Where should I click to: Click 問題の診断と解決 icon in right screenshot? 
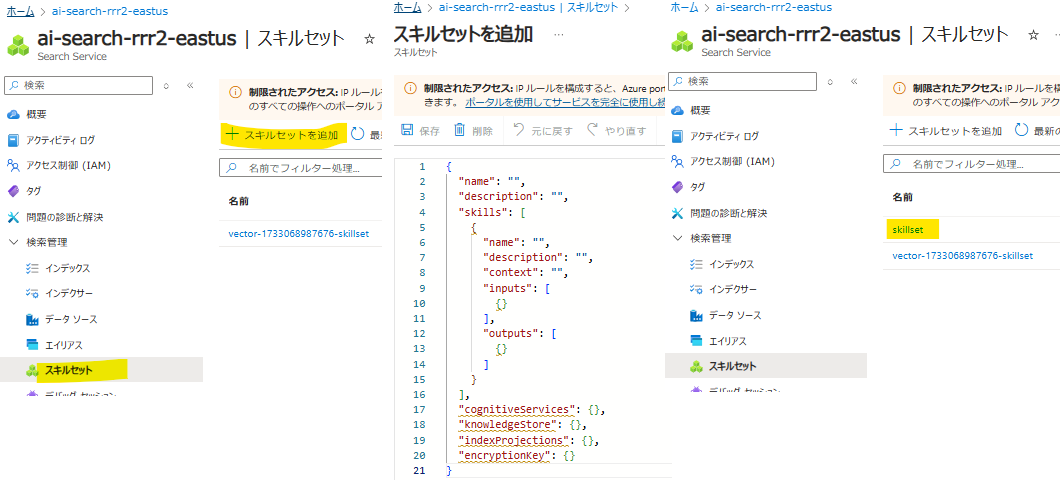pyautogui.click(x=678, y=213)
